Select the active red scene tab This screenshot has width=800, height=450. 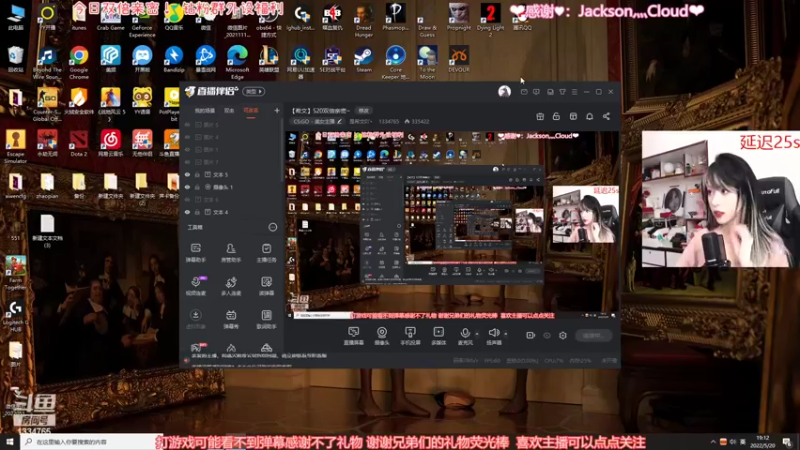click(251, 111)
